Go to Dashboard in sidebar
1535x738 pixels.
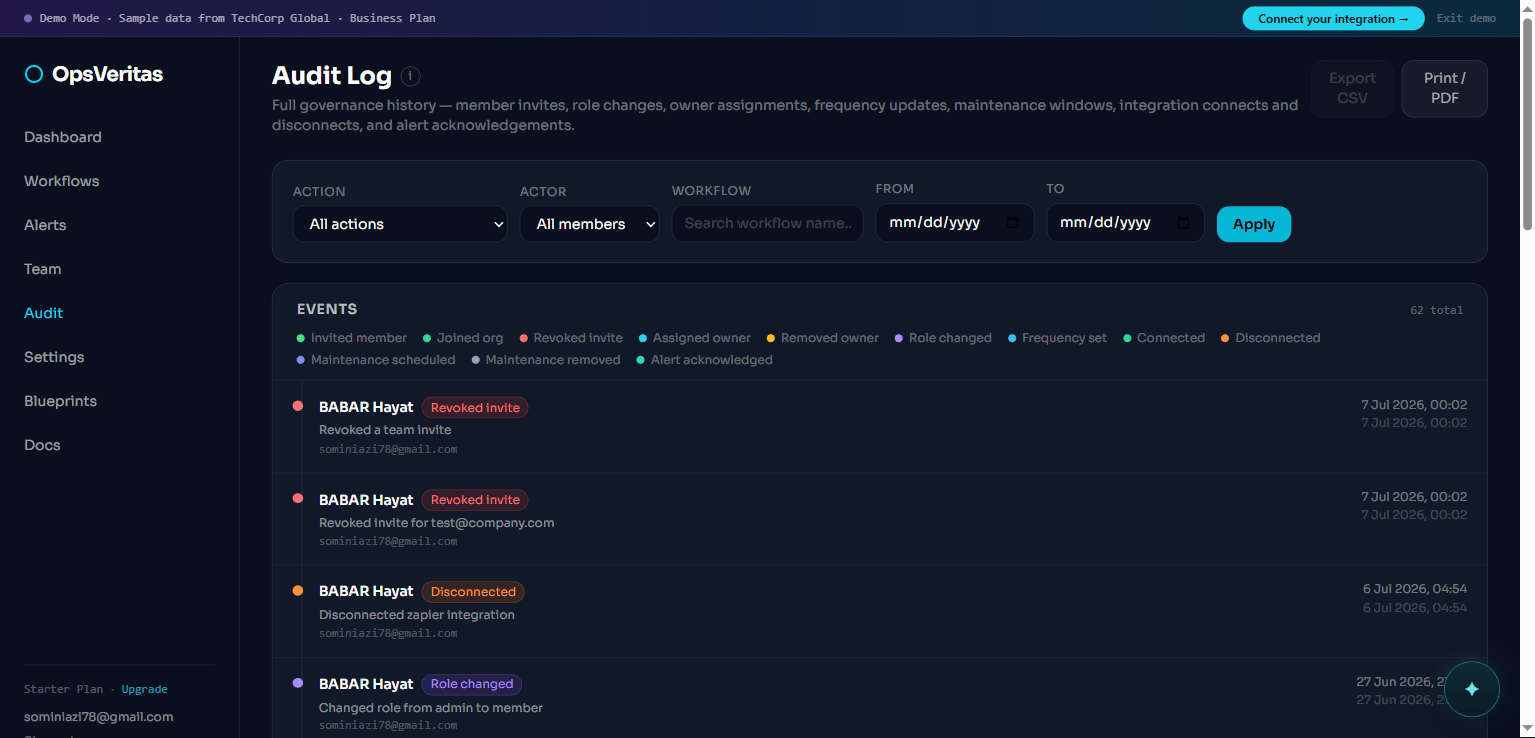click(x=63, y=137)
